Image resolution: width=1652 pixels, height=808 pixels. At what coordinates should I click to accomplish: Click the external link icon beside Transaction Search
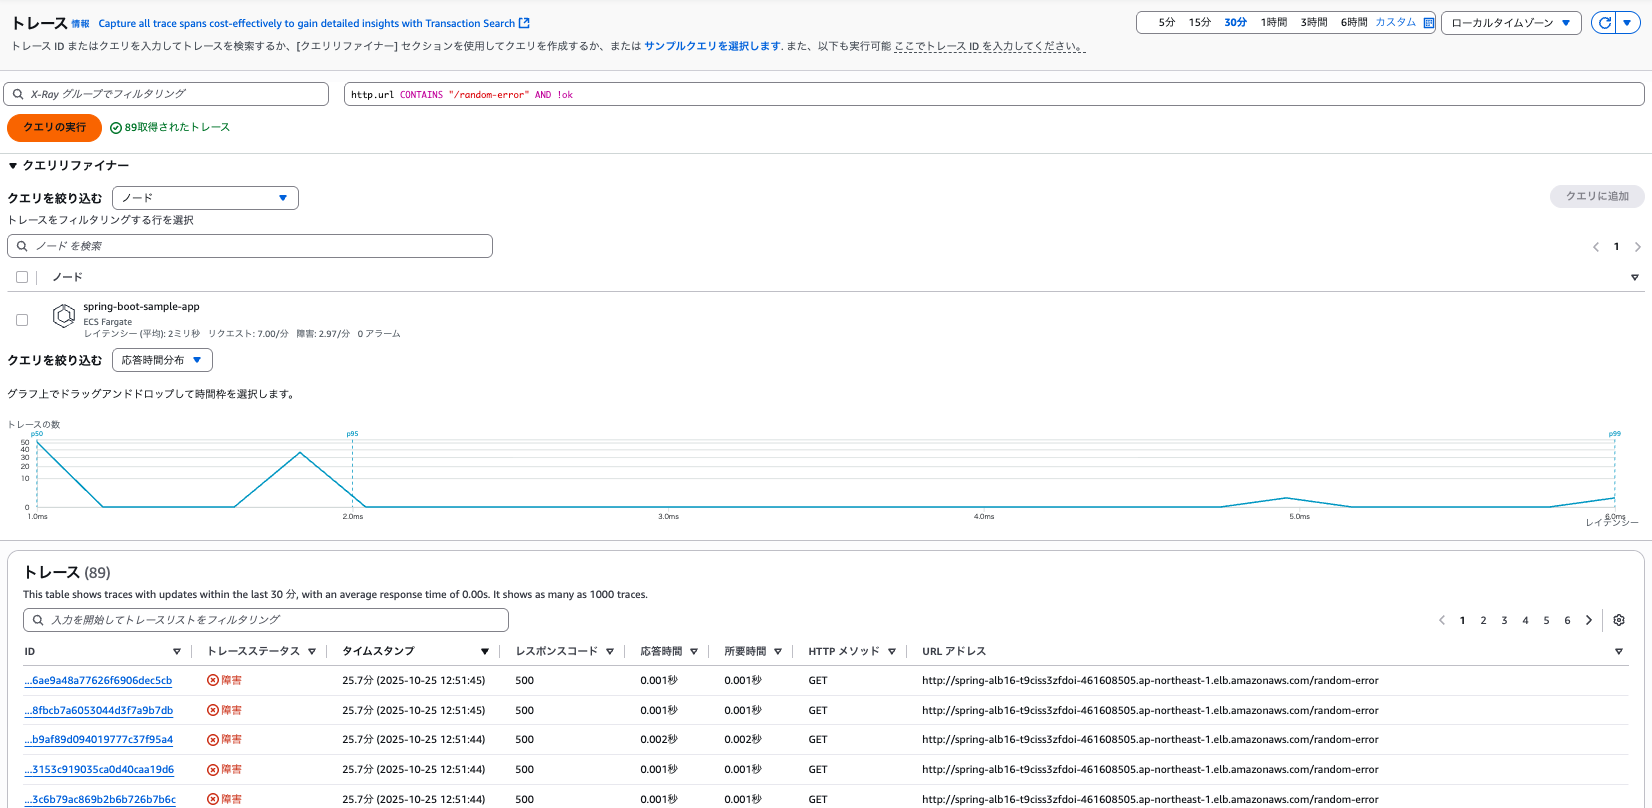click(x=524, y=23)
